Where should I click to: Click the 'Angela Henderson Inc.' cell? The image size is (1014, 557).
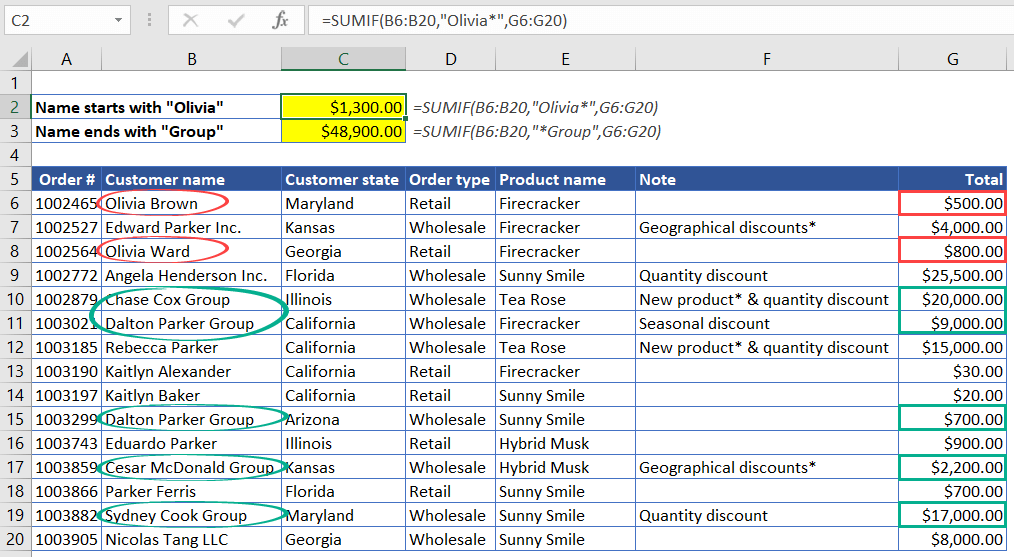click(x=191, y=276)
